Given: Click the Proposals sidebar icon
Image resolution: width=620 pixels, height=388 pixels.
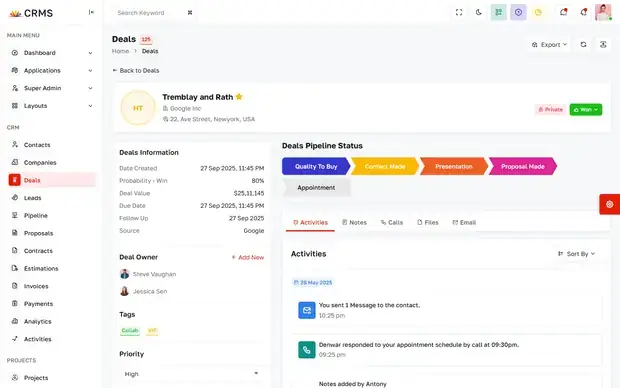Looking at the screenshot, I should point(15,233).
